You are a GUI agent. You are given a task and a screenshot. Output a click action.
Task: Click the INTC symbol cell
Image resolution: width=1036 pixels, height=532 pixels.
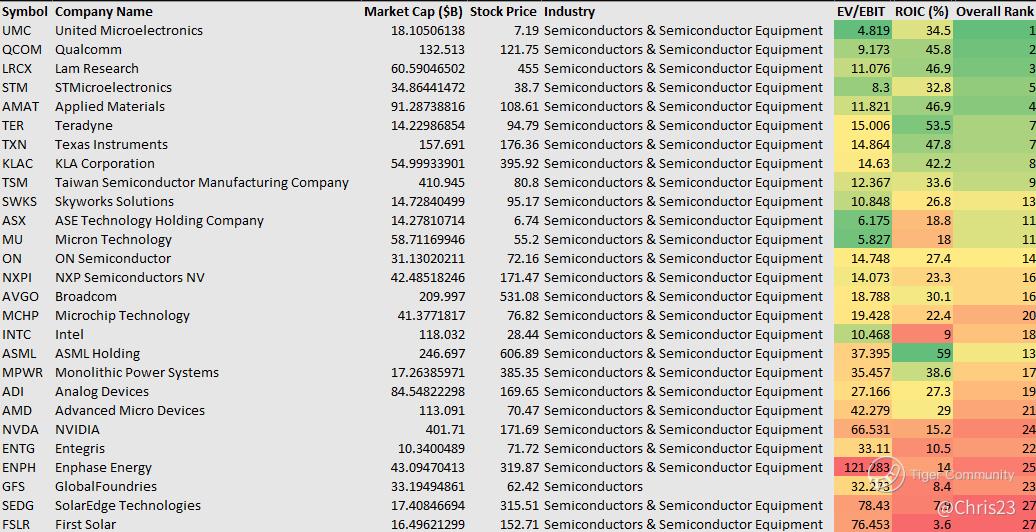[x=17, y=334]
